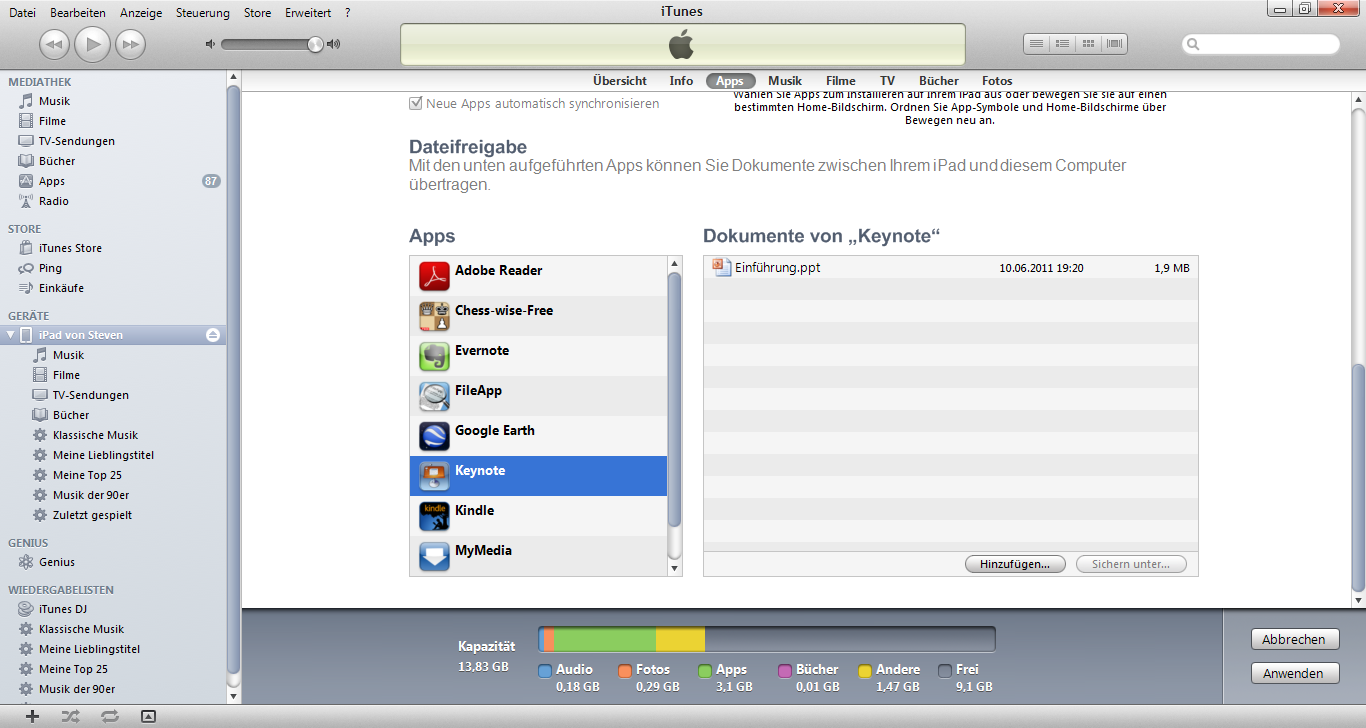Eject the iPad von Steven device

[212, 336]
